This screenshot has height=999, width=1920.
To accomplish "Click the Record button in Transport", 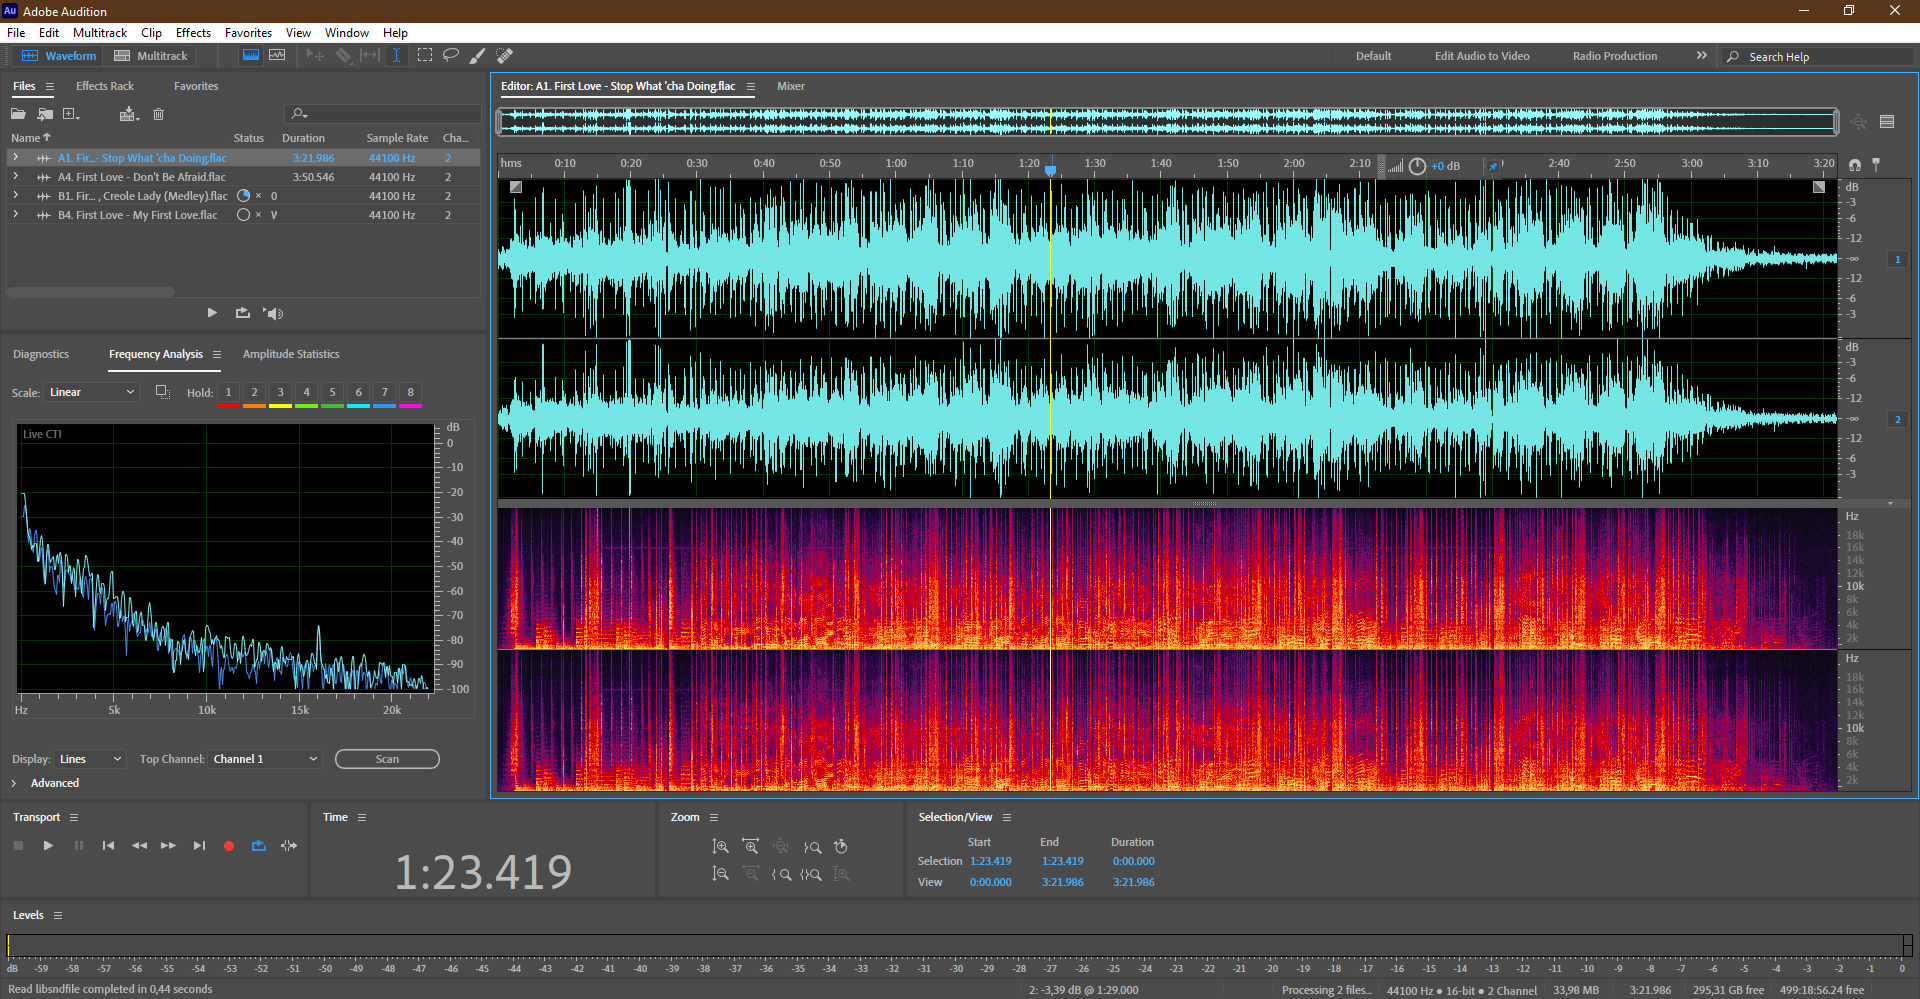I will (x=229, y=846).
